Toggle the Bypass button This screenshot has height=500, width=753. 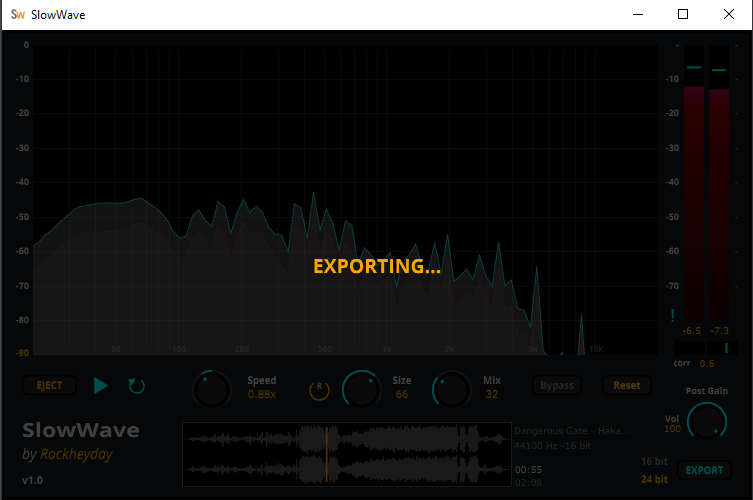pos(557,385)
